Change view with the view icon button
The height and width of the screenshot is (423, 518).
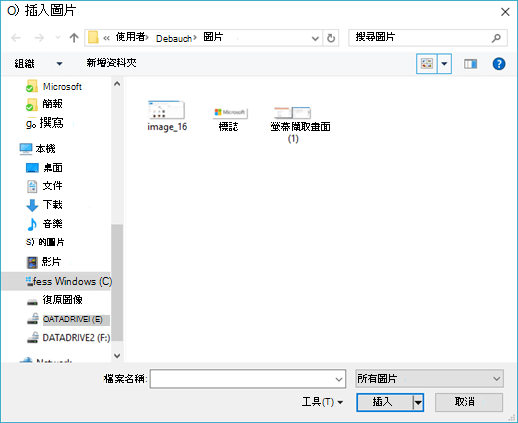pos(427,63)
